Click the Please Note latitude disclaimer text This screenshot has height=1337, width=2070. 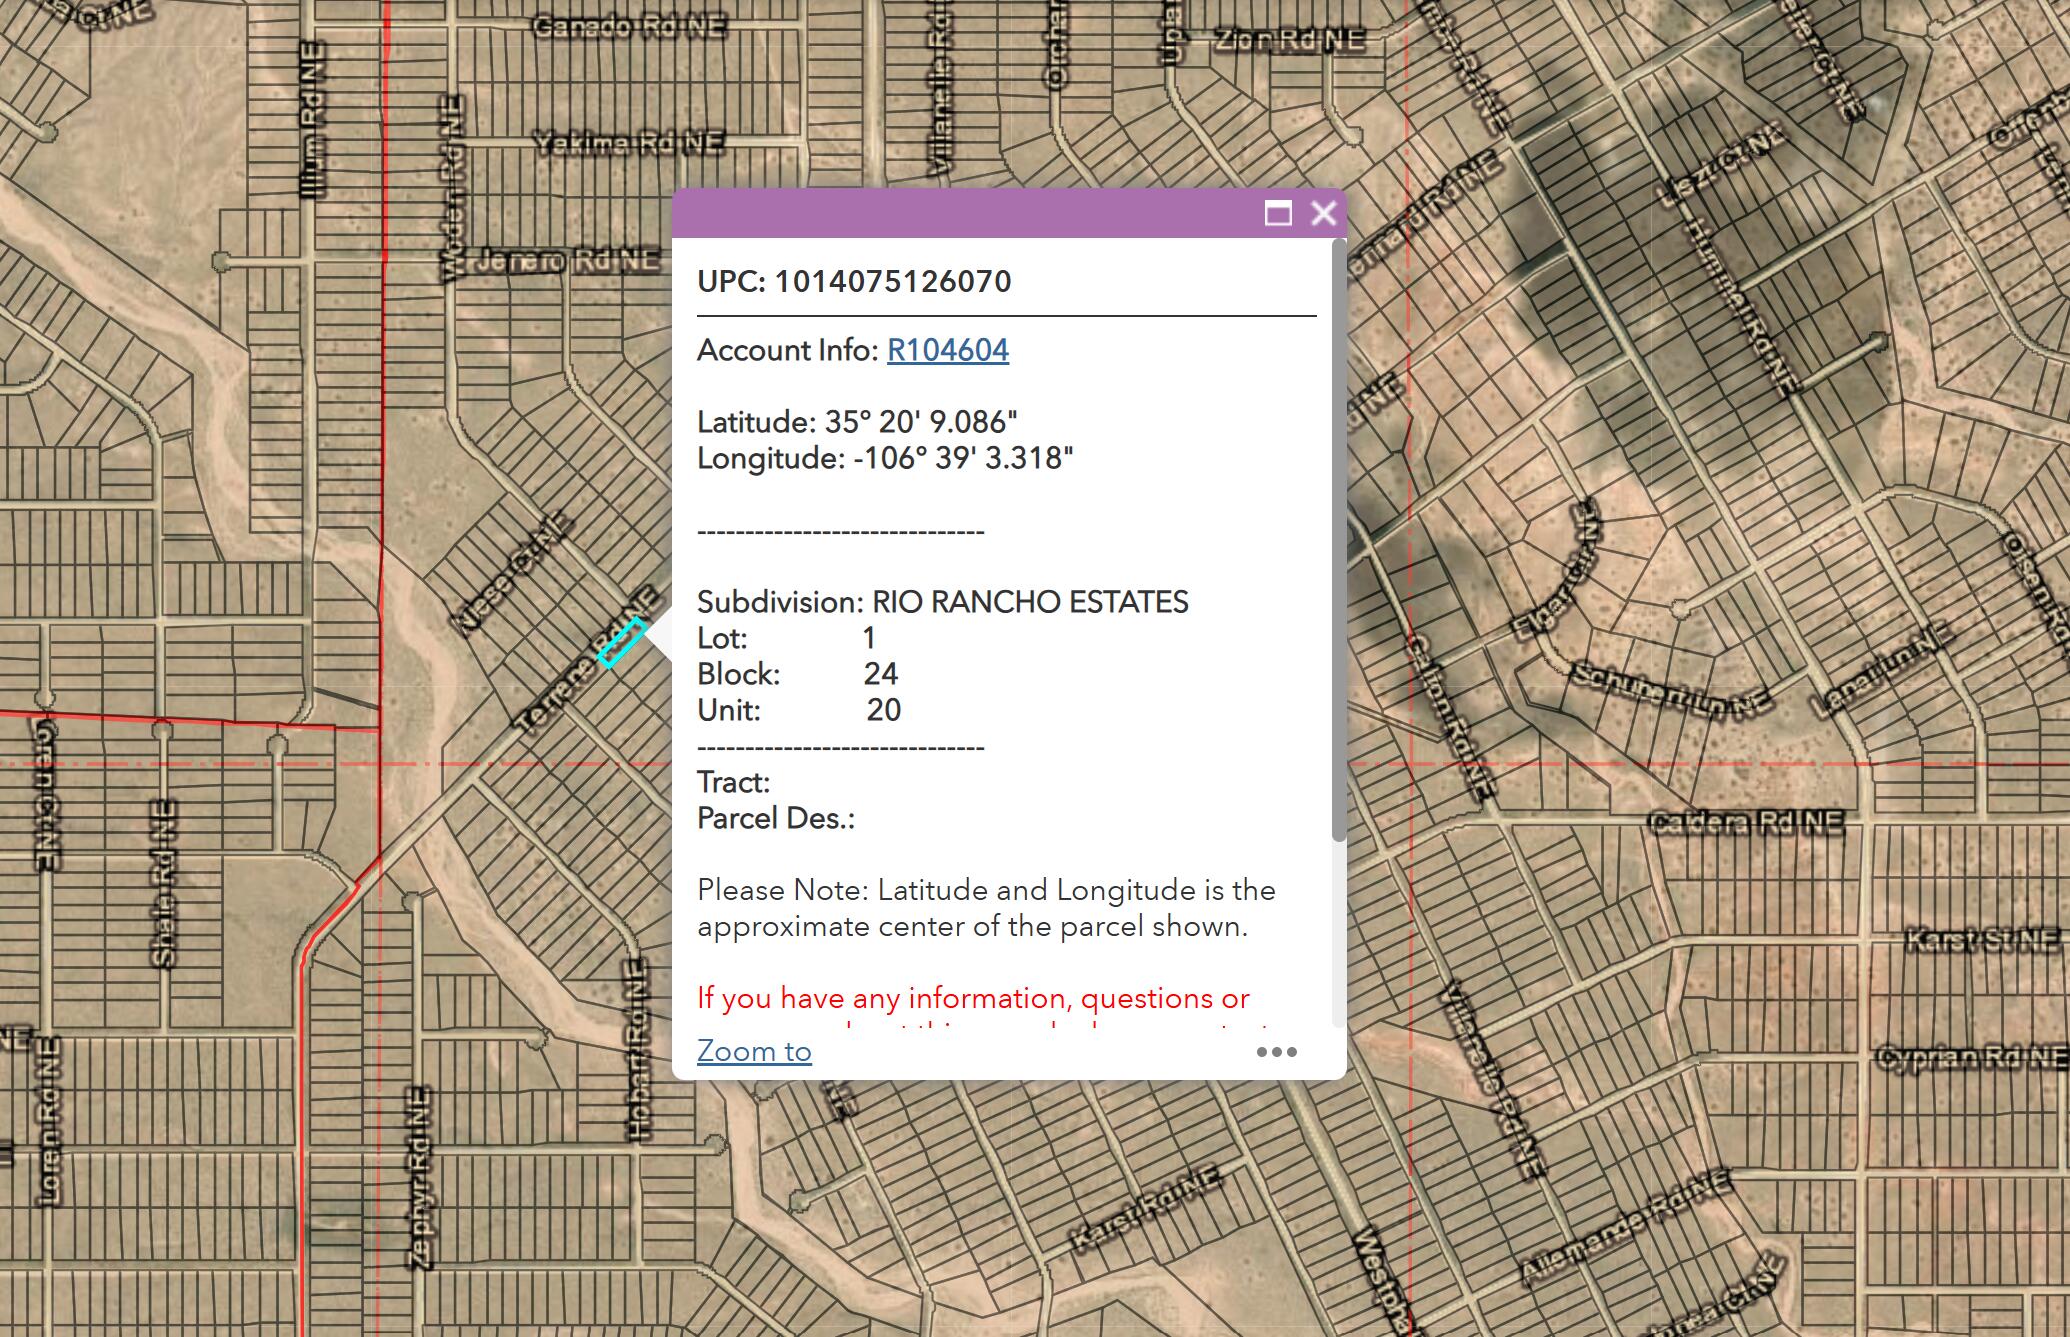click(x=987, y=908)
